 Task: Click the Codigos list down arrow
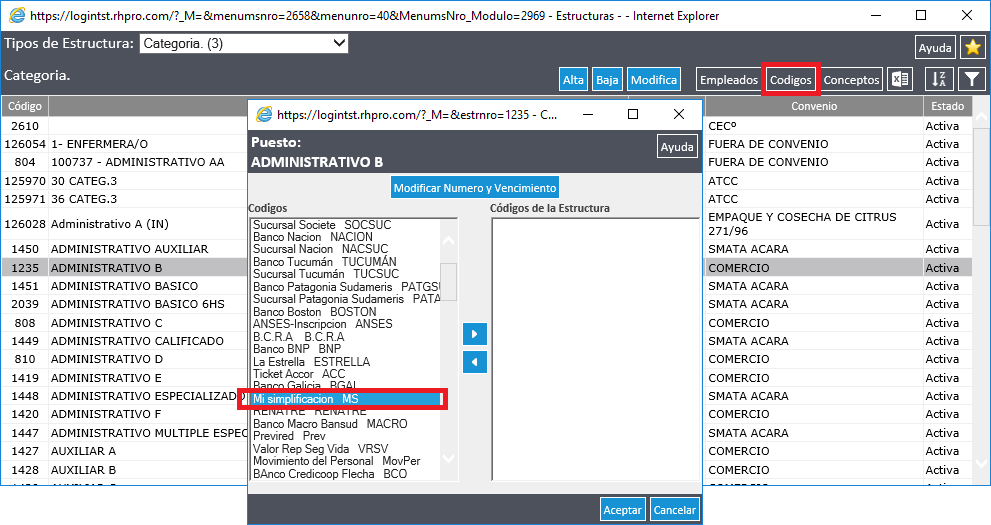(448, 459)
